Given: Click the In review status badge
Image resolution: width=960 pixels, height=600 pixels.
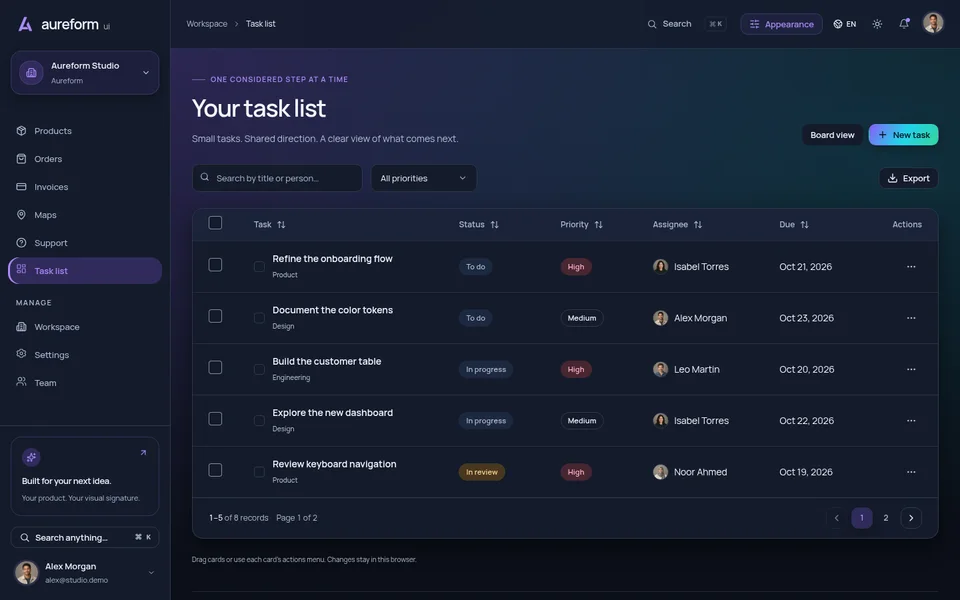Looking at the screenshot, I should (x=482, y=472).
